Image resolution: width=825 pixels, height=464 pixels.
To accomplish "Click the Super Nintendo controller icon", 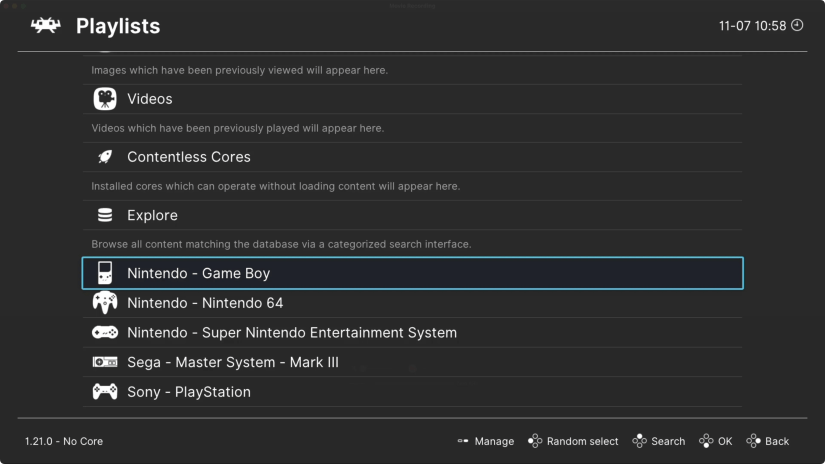I will (x=105, y=332).
